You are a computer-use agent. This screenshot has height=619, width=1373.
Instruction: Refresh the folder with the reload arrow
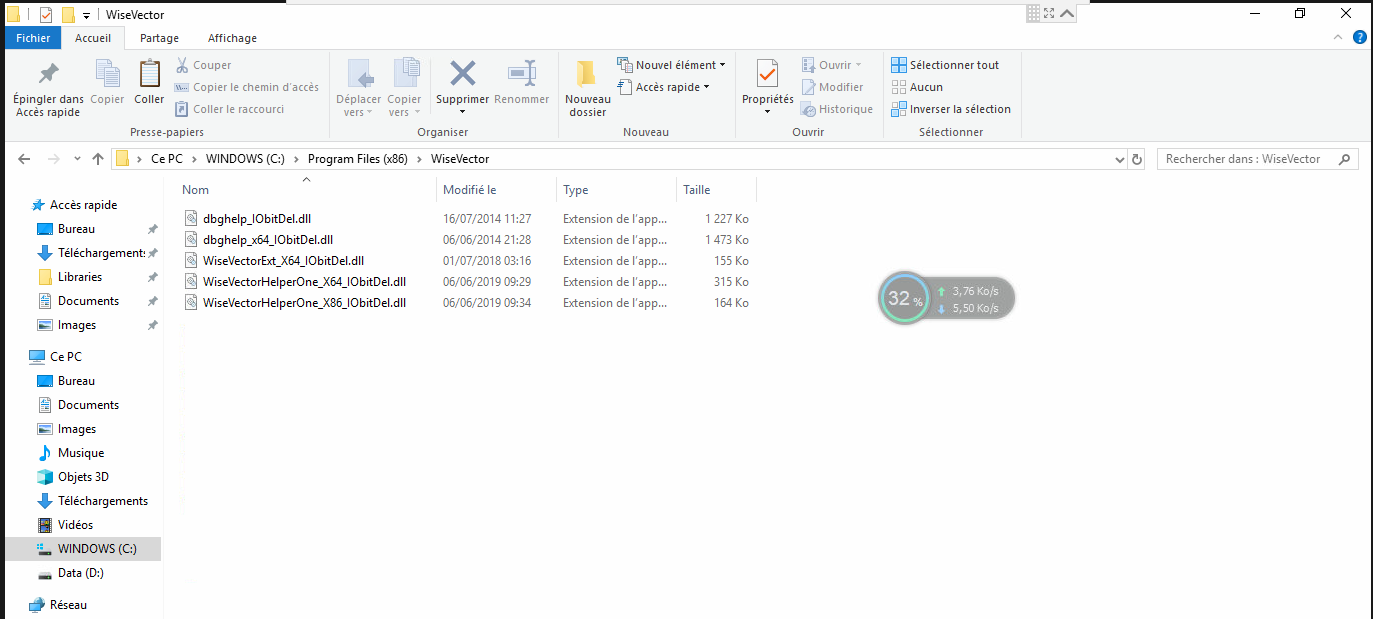coord(1137,159)
